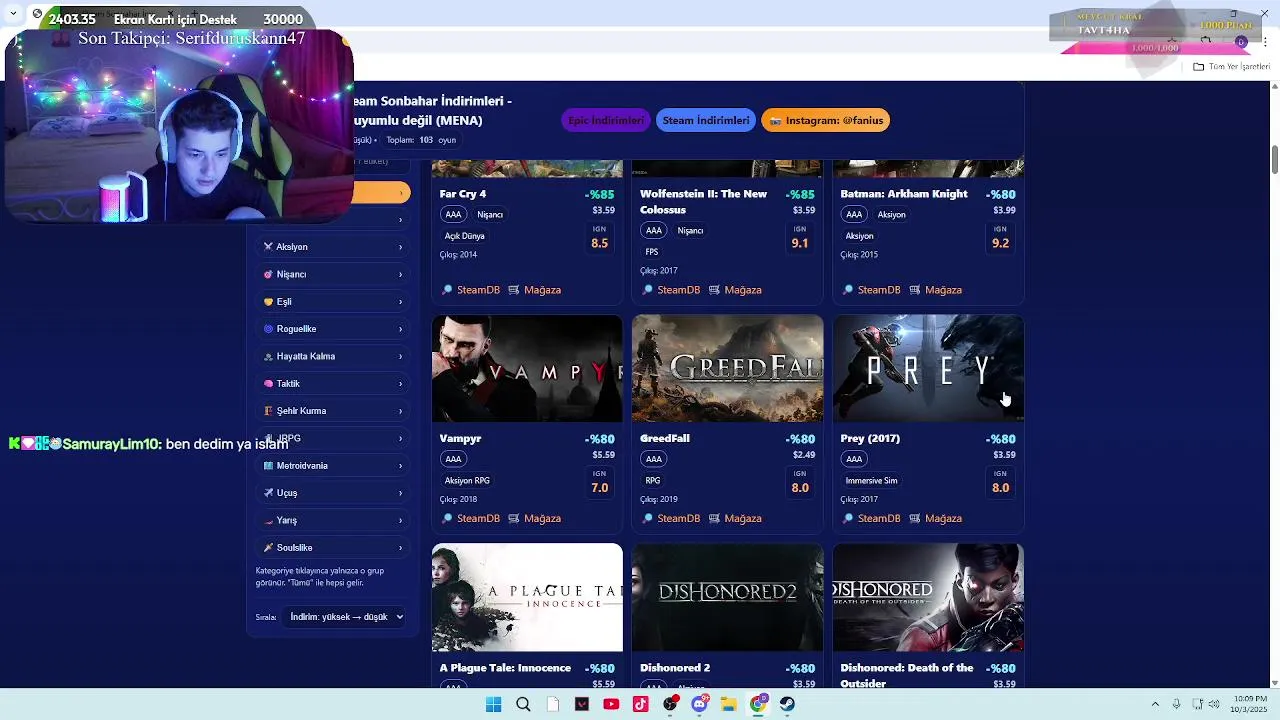Show hidden system tray icons

(1155, 704)
